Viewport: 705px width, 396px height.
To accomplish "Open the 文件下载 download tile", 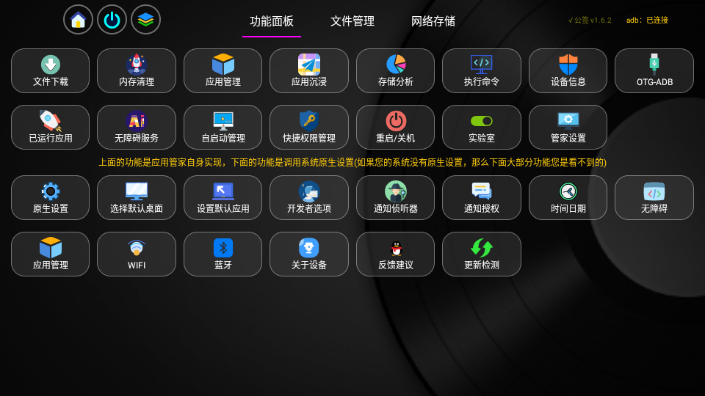I will 50,71.
